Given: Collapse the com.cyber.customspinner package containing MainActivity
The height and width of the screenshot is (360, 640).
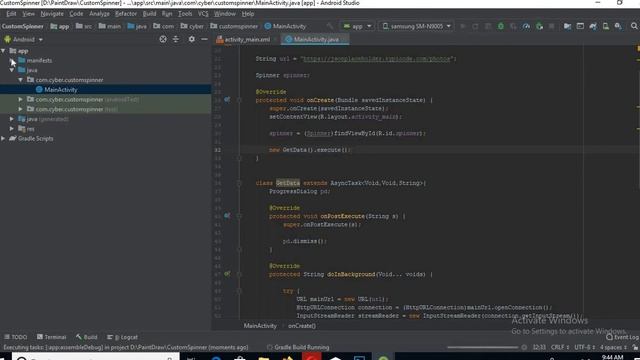Looking at the screenshot, I should pos(20,80).
